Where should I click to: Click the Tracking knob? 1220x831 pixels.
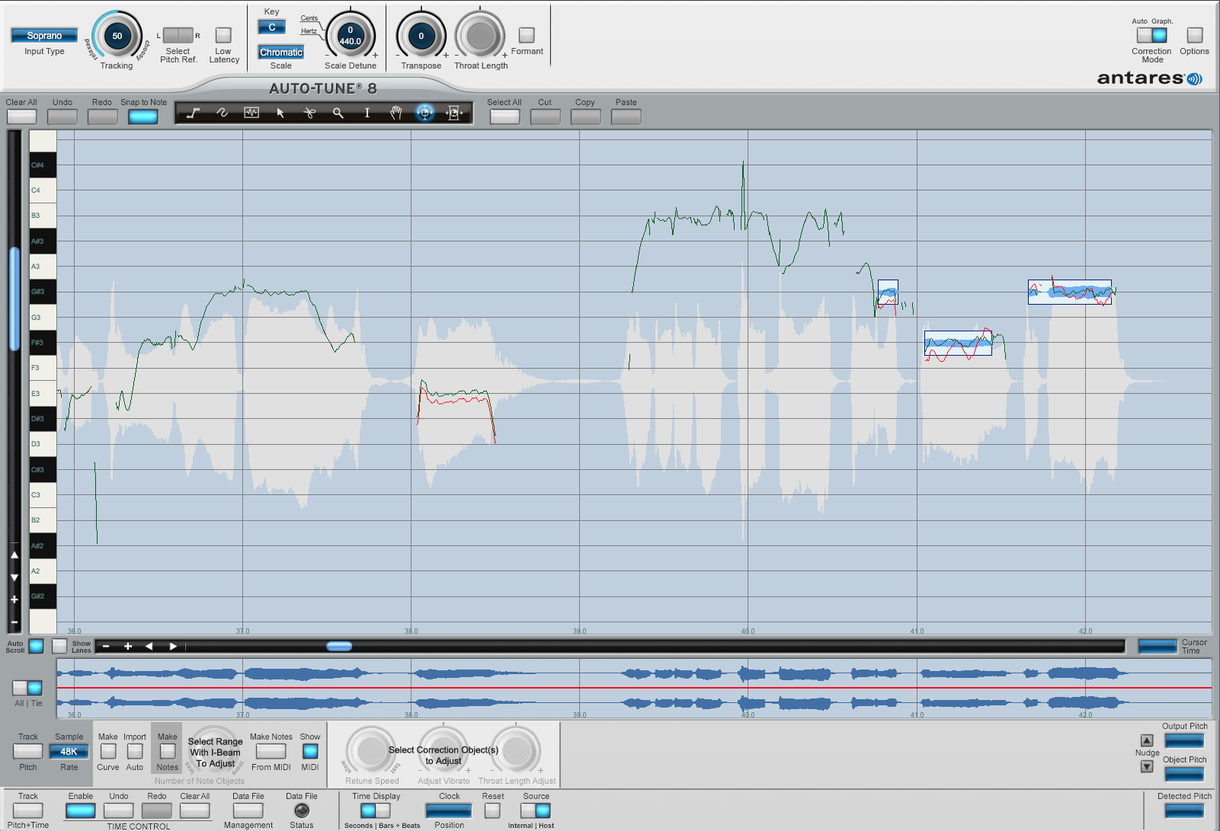tap(117, 36)
